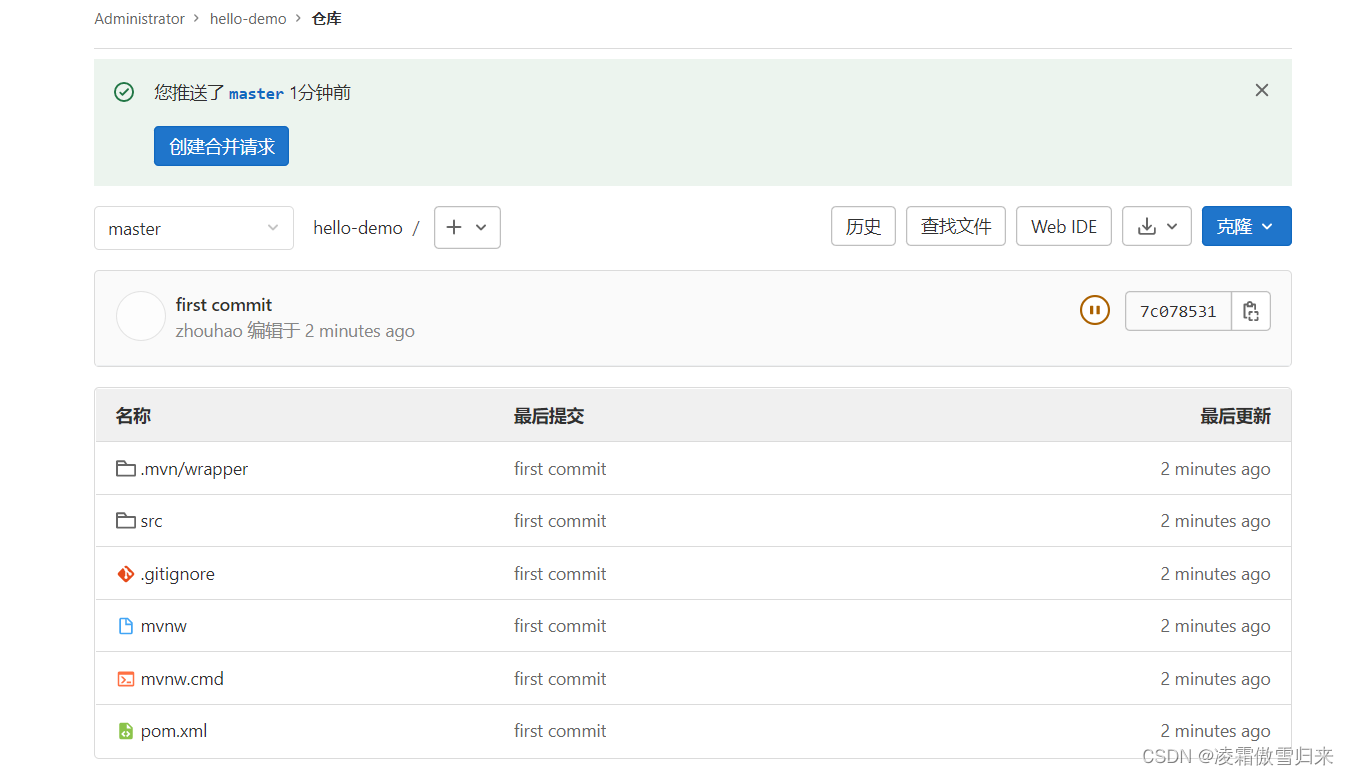The height and width of the screenshot is (775, 1349).
Task: Click the src folder icon
Action: click(x=125, y=521)
